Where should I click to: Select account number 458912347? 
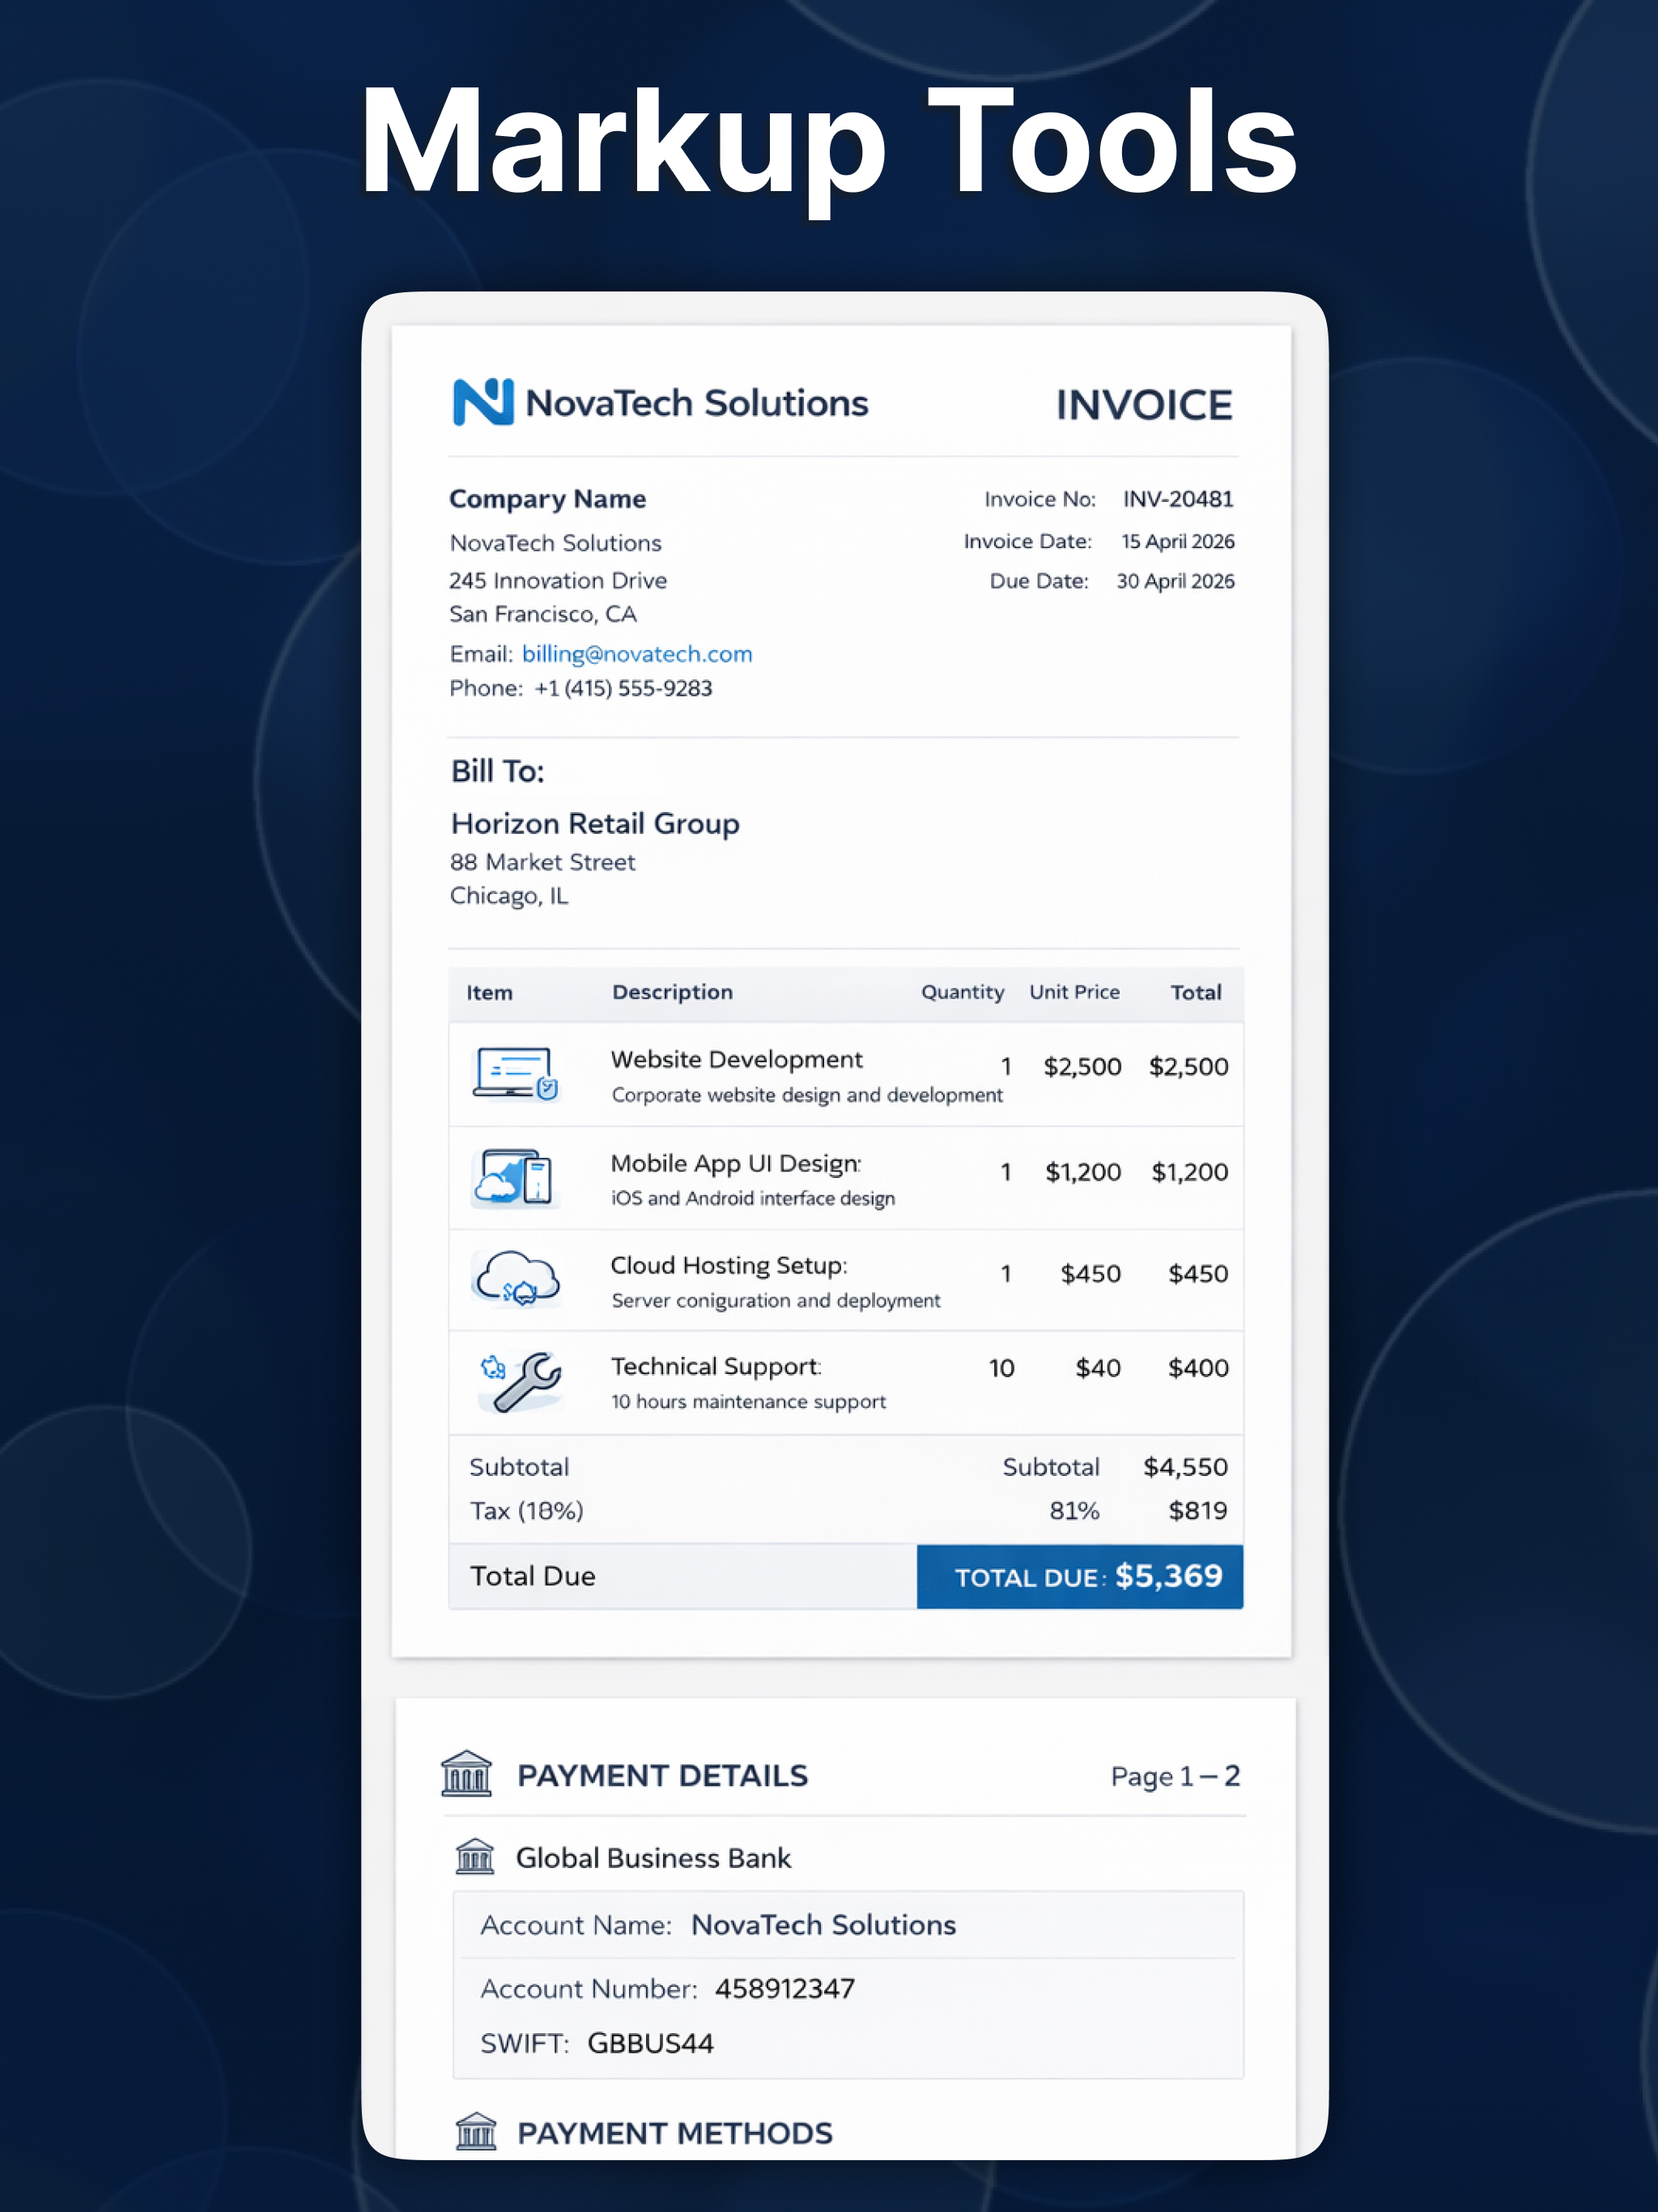point(785,1988)
